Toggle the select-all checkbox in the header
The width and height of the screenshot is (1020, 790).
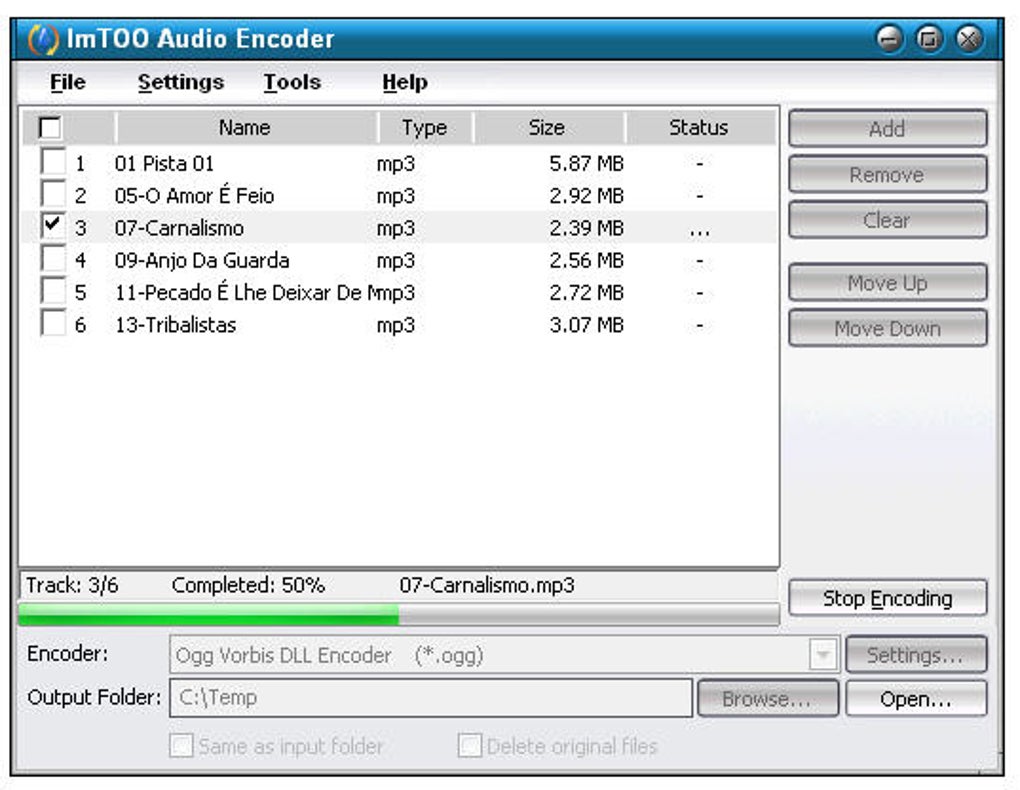coord(50,128)
